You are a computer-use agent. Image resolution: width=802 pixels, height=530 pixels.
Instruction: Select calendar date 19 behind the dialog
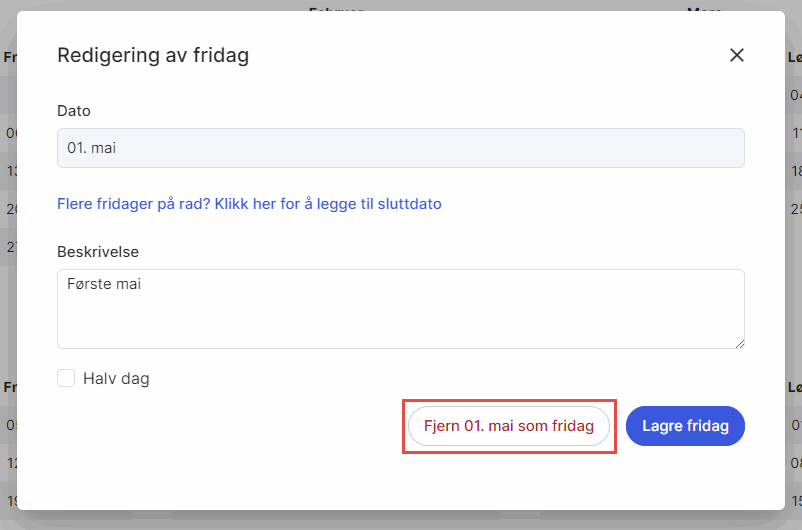(x=10, y=501)
